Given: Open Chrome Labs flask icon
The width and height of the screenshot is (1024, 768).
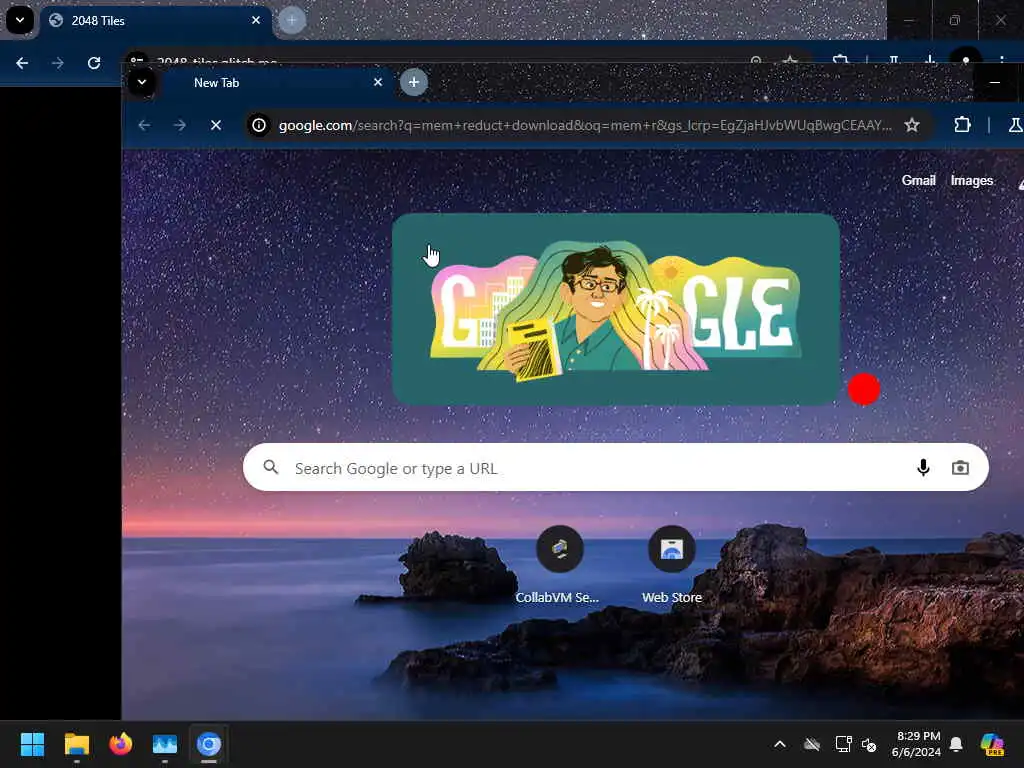Looking at the screenshot, I should 1015,125.
